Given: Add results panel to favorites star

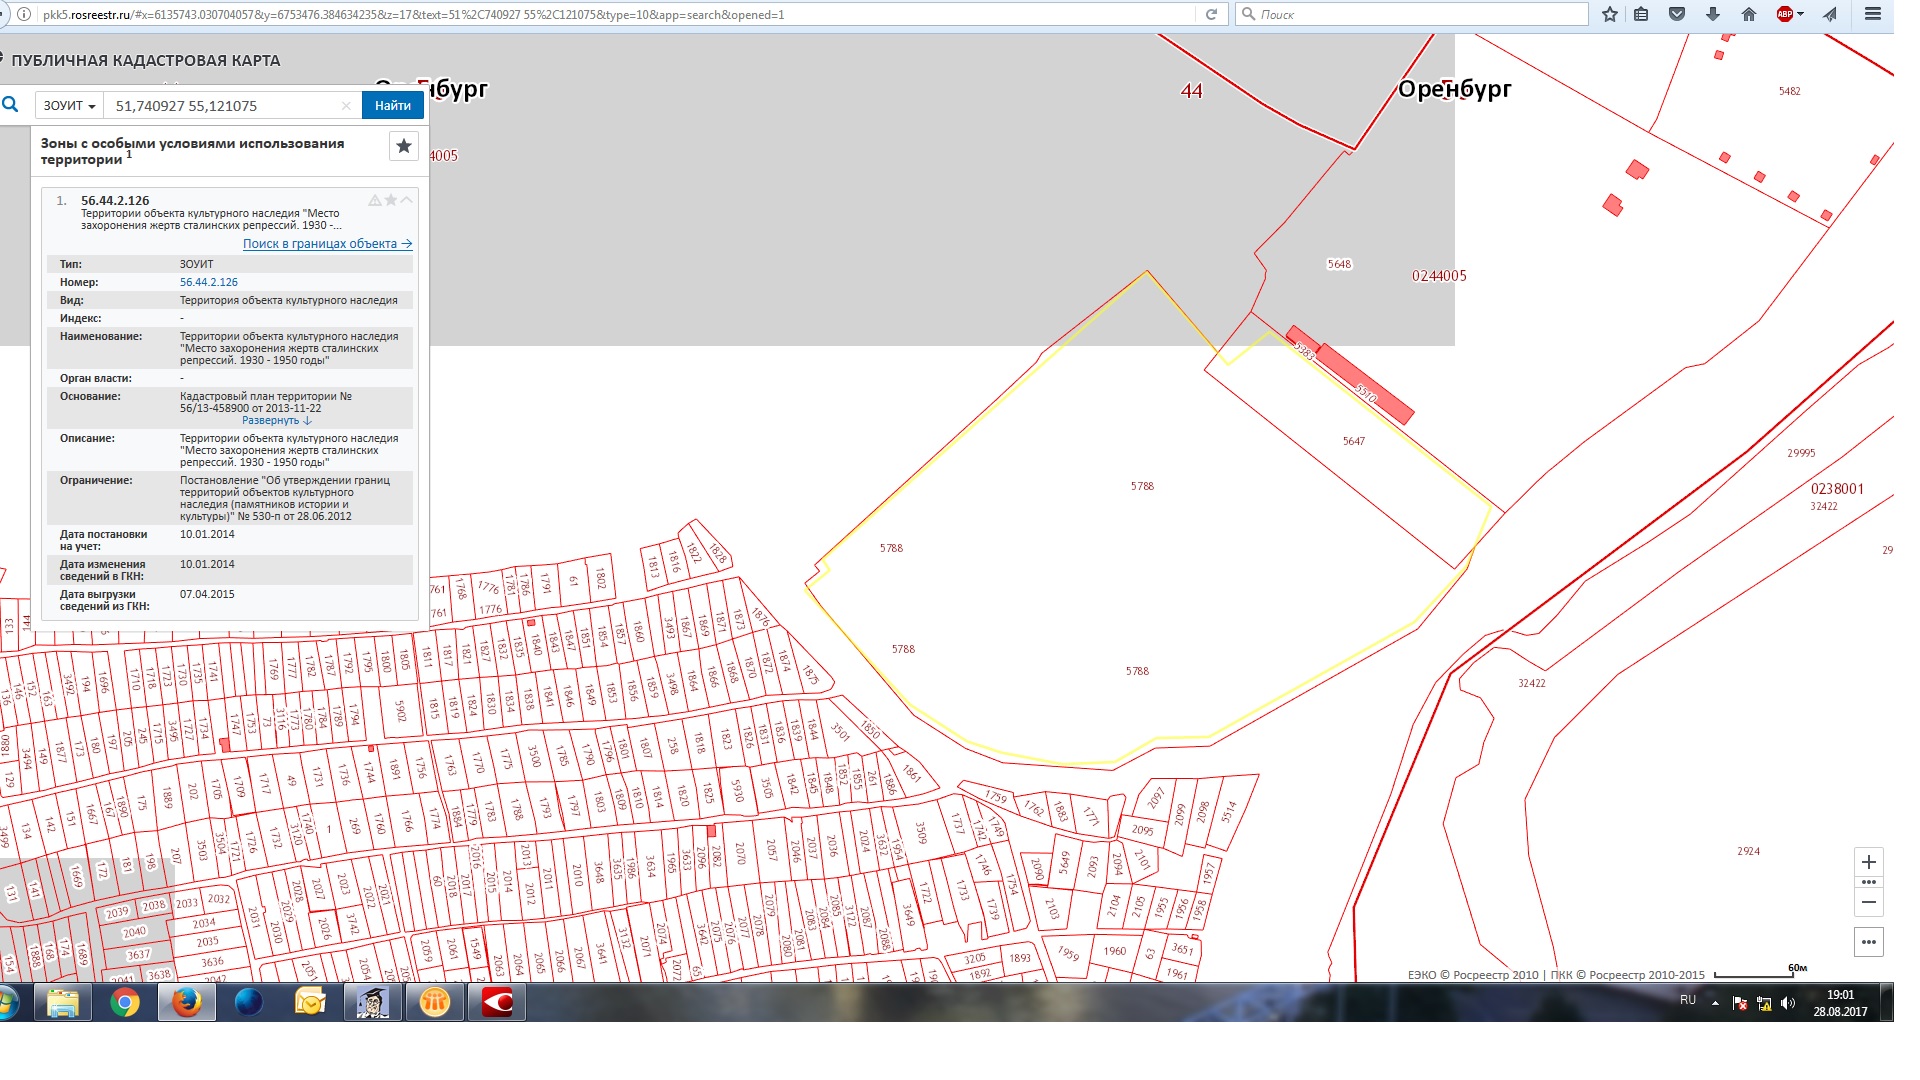Looking at the screenshot, I should [403, 146].
